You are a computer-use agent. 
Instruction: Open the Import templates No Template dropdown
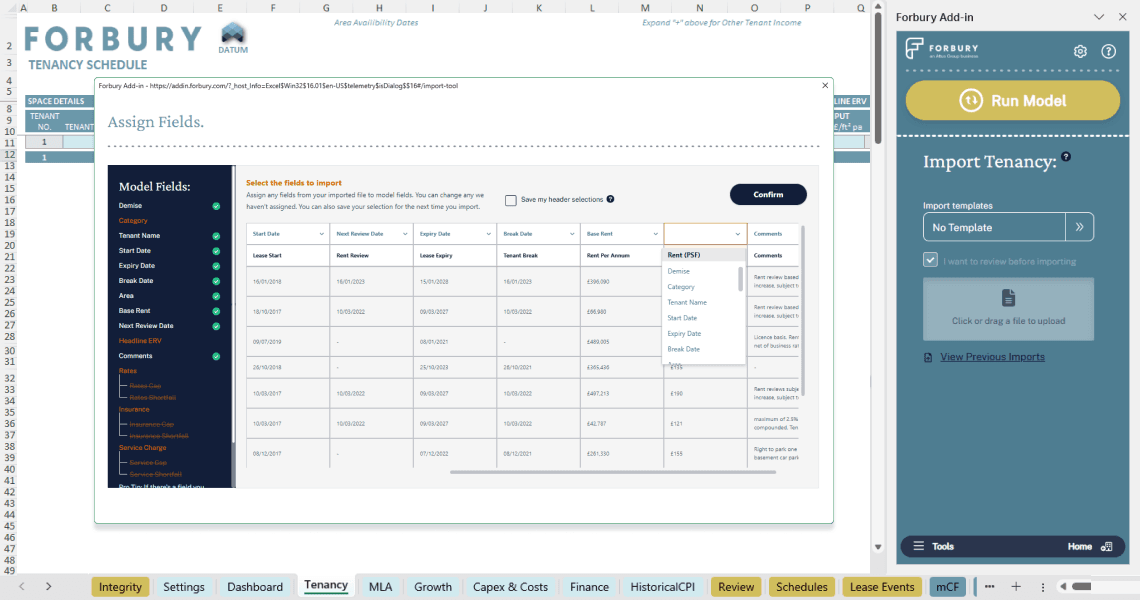point(994,227)
